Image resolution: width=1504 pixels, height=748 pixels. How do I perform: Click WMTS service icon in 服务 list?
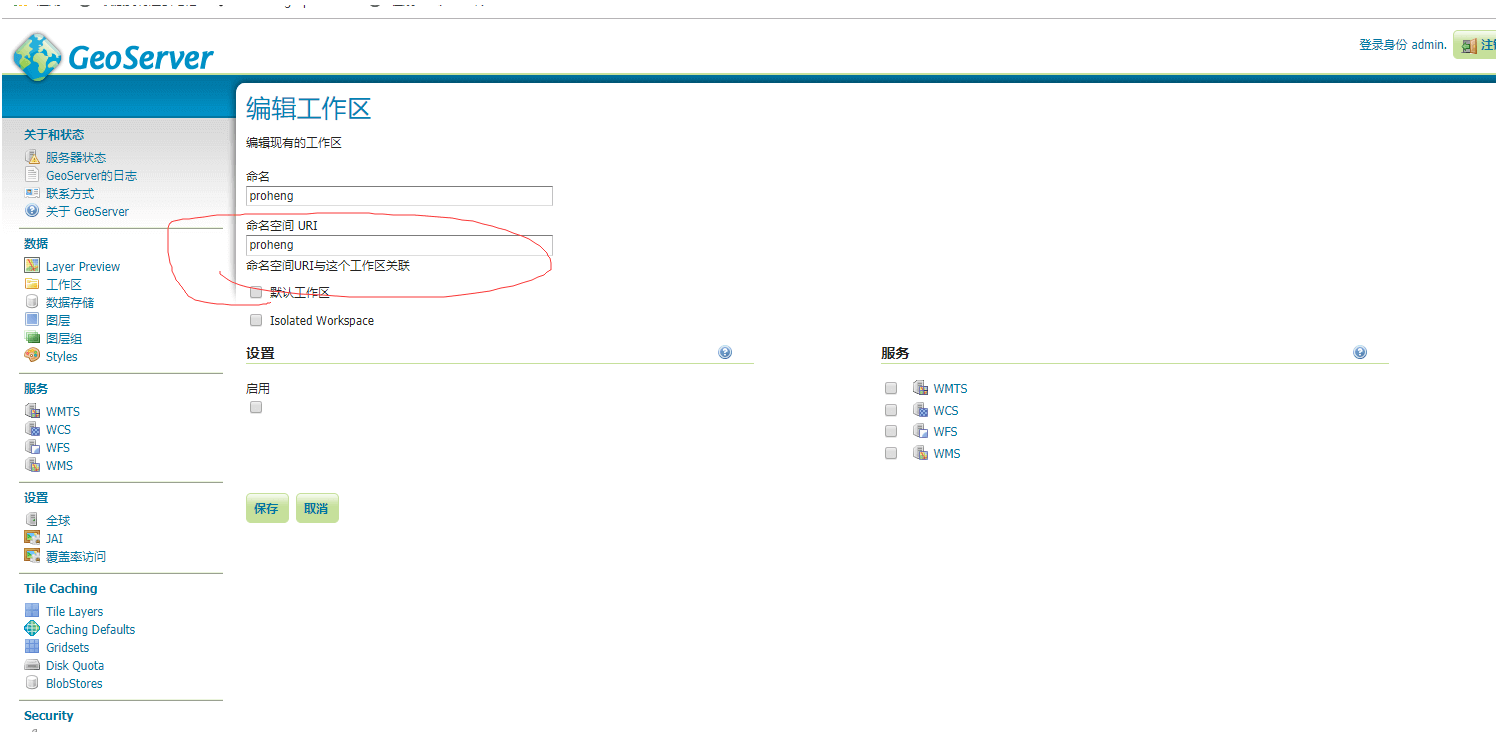click(920, 389)
